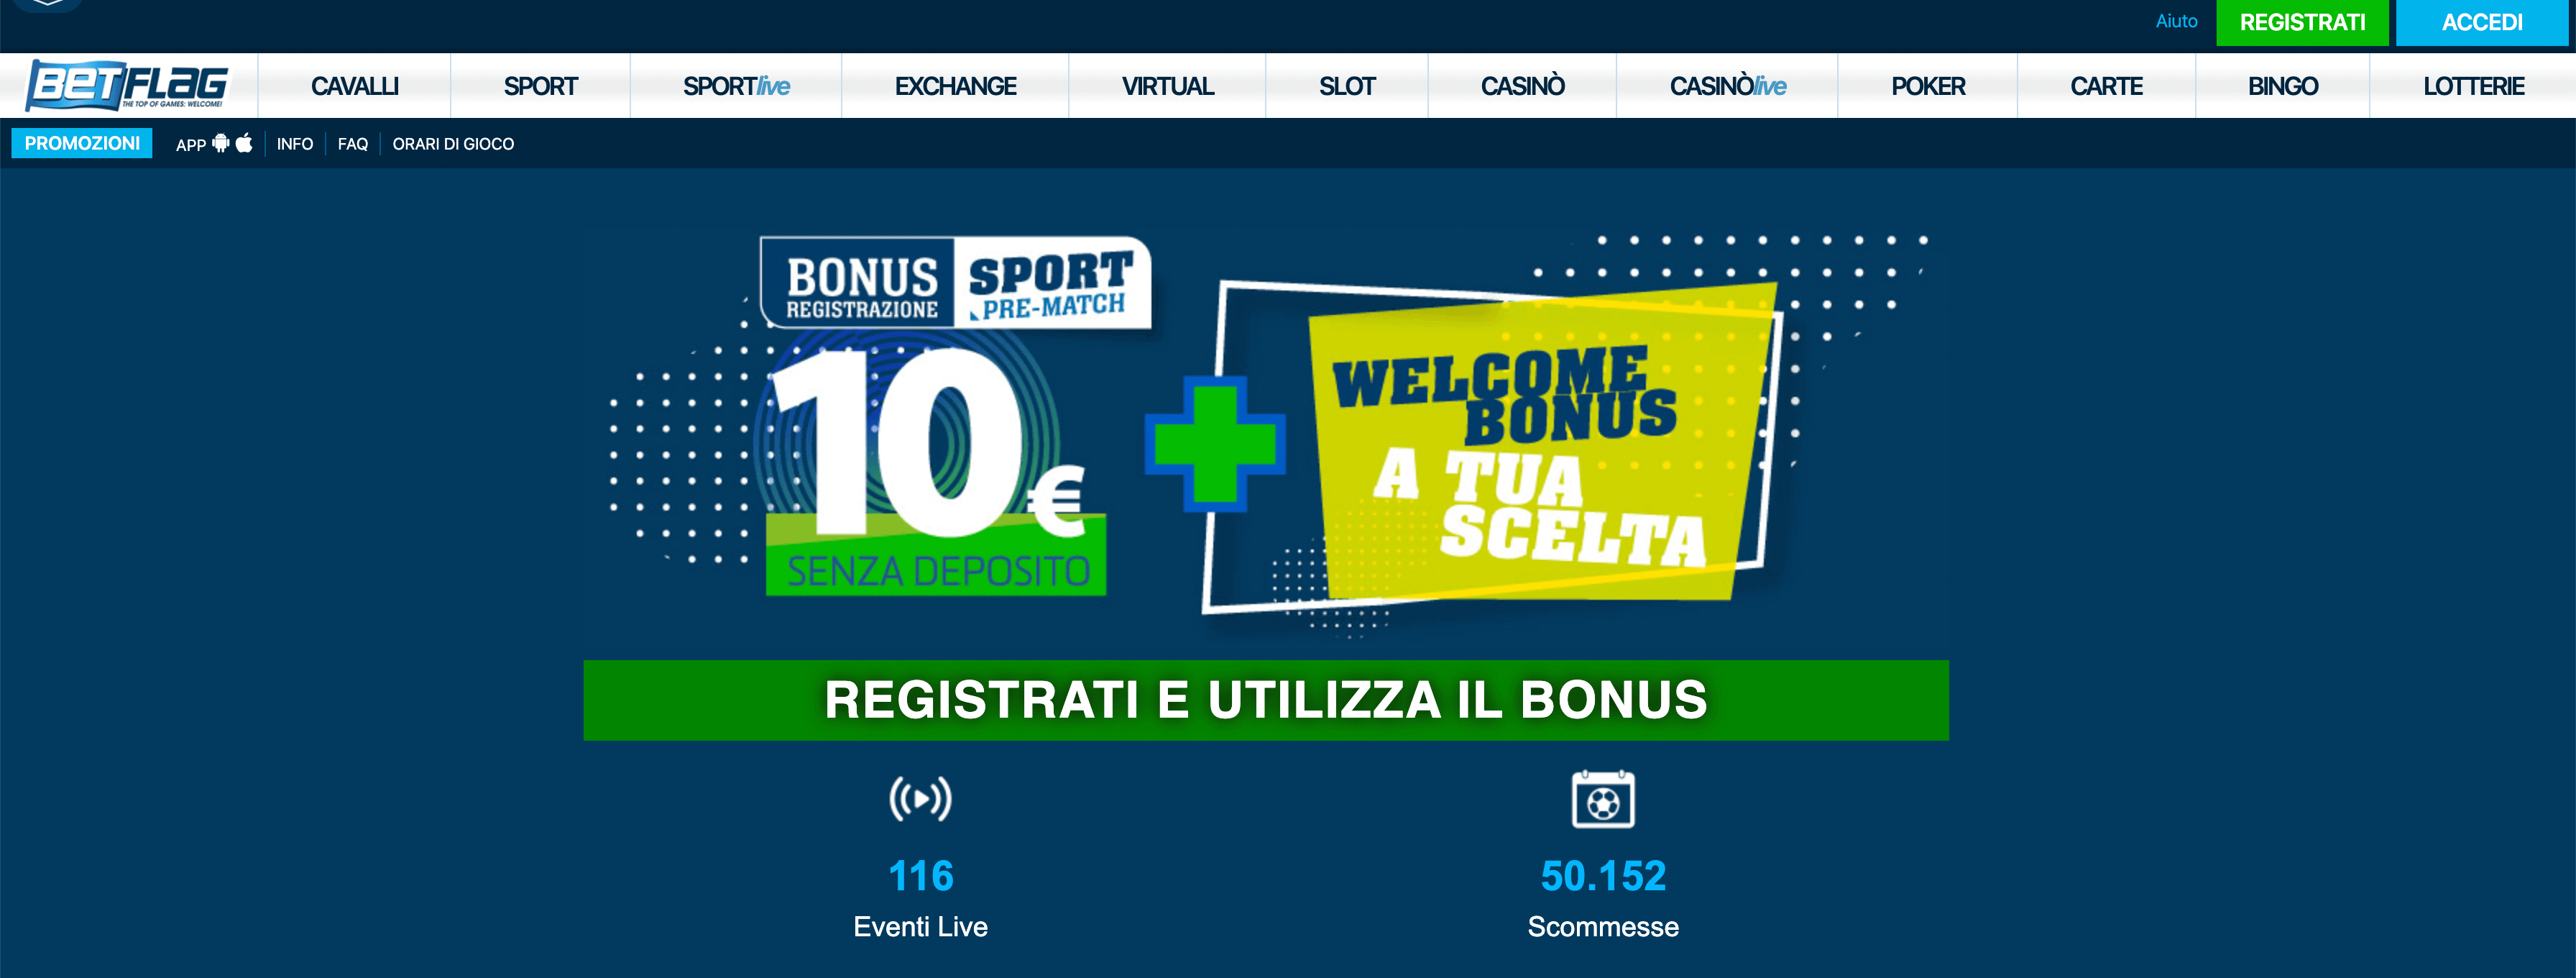
Task: Click the football calendar icon
Action: tap(1603, 799)
